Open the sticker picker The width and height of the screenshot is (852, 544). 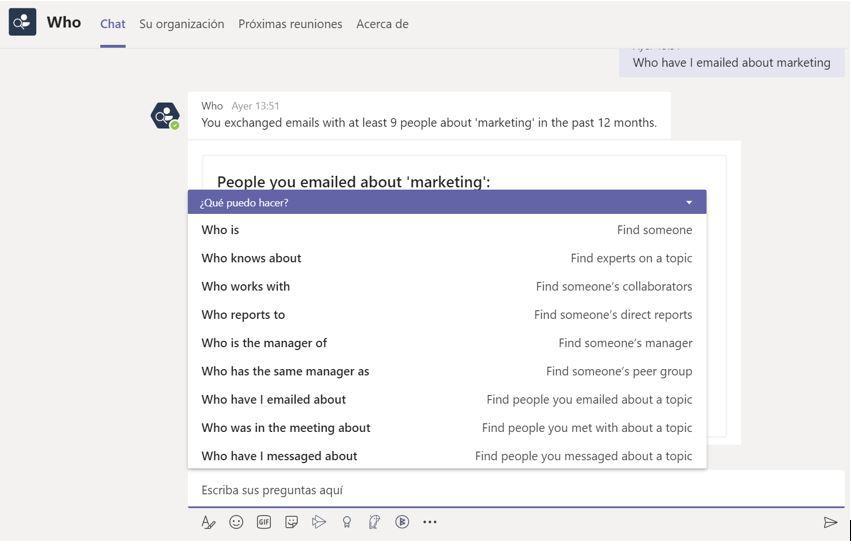[x=291, y=522]
